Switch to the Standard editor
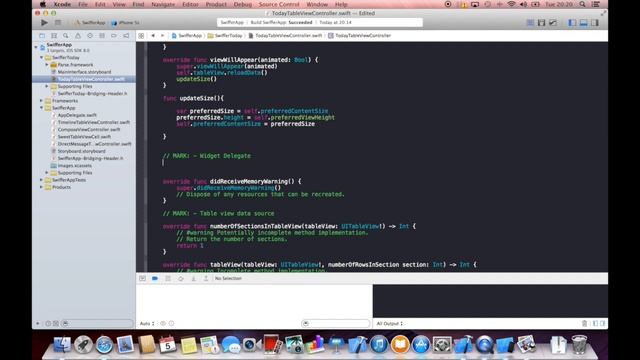640x360 pixels. click(x=530, y=23)
